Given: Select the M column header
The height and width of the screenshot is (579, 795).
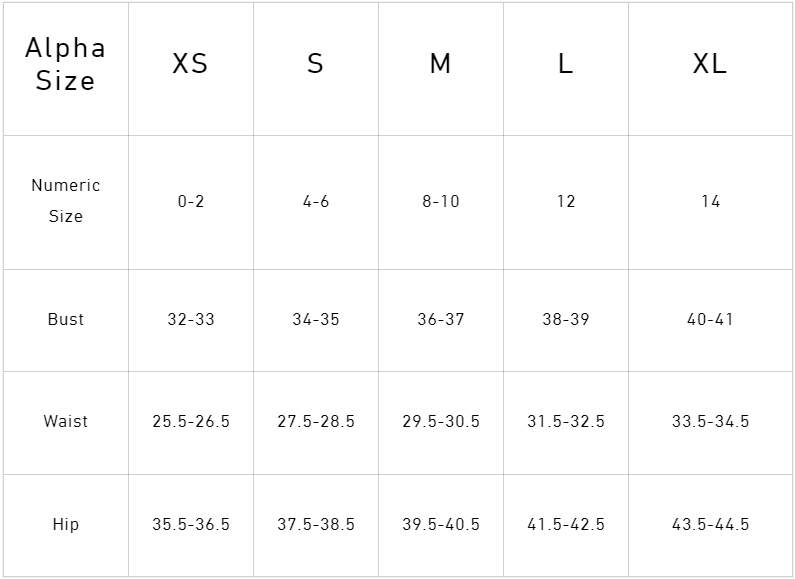Looking at the screenshot, I should [440, 64].
